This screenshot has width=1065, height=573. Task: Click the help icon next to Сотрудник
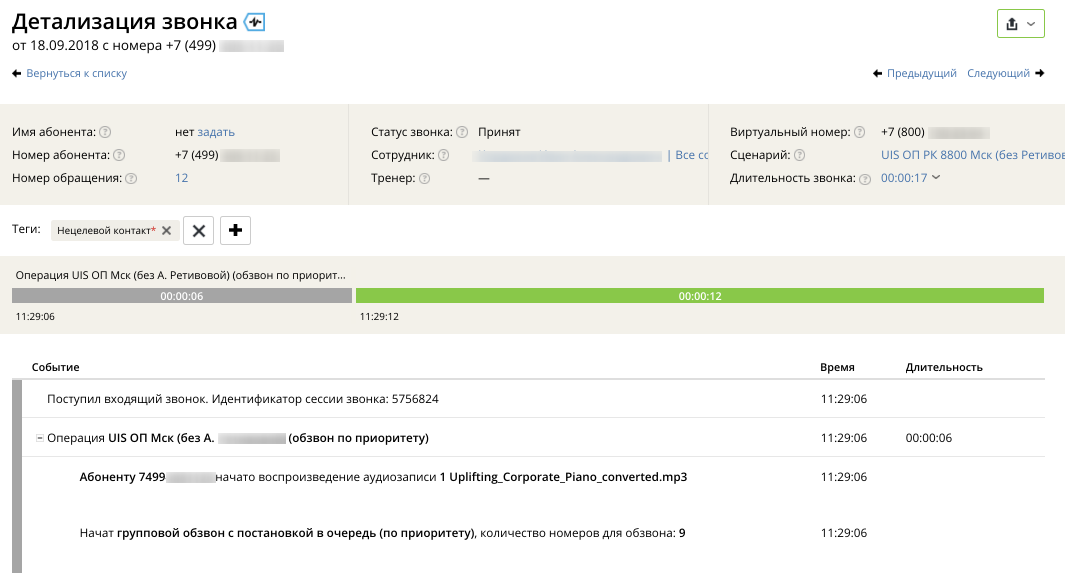pos(443,155)
